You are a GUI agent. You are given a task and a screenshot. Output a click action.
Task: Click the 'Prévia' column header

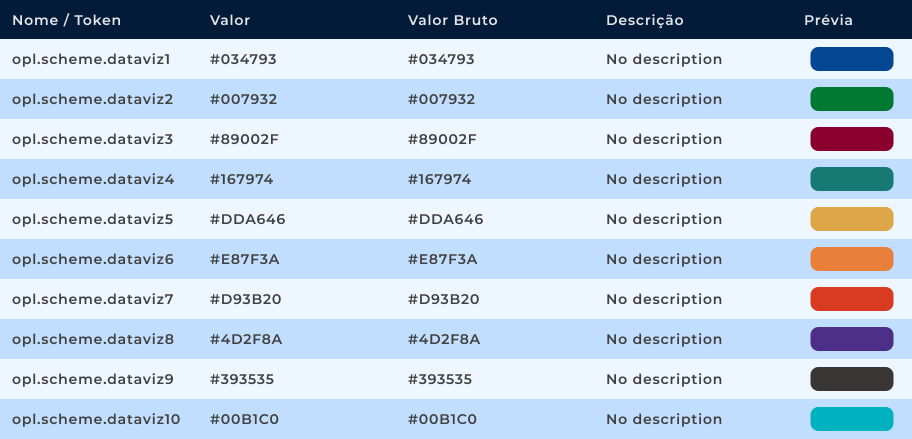click(x=828, y=20)
